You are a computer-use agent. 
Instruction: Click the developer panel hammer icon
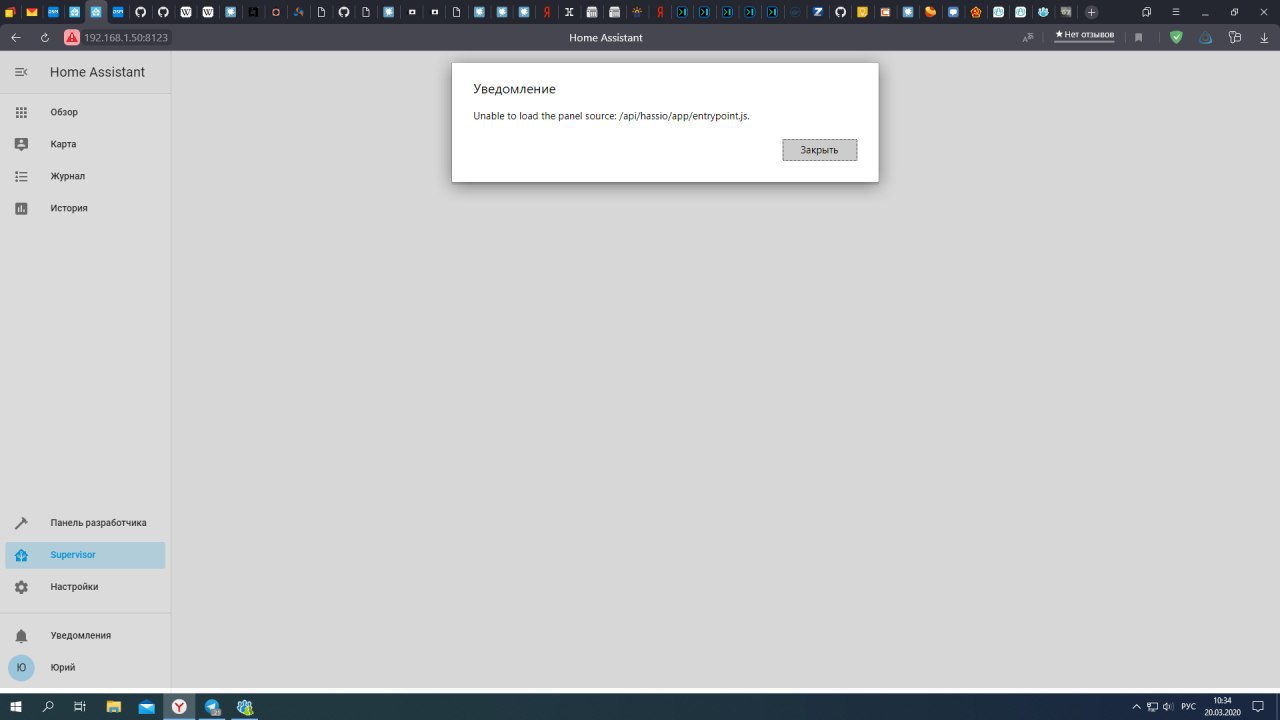click(21, 523)
